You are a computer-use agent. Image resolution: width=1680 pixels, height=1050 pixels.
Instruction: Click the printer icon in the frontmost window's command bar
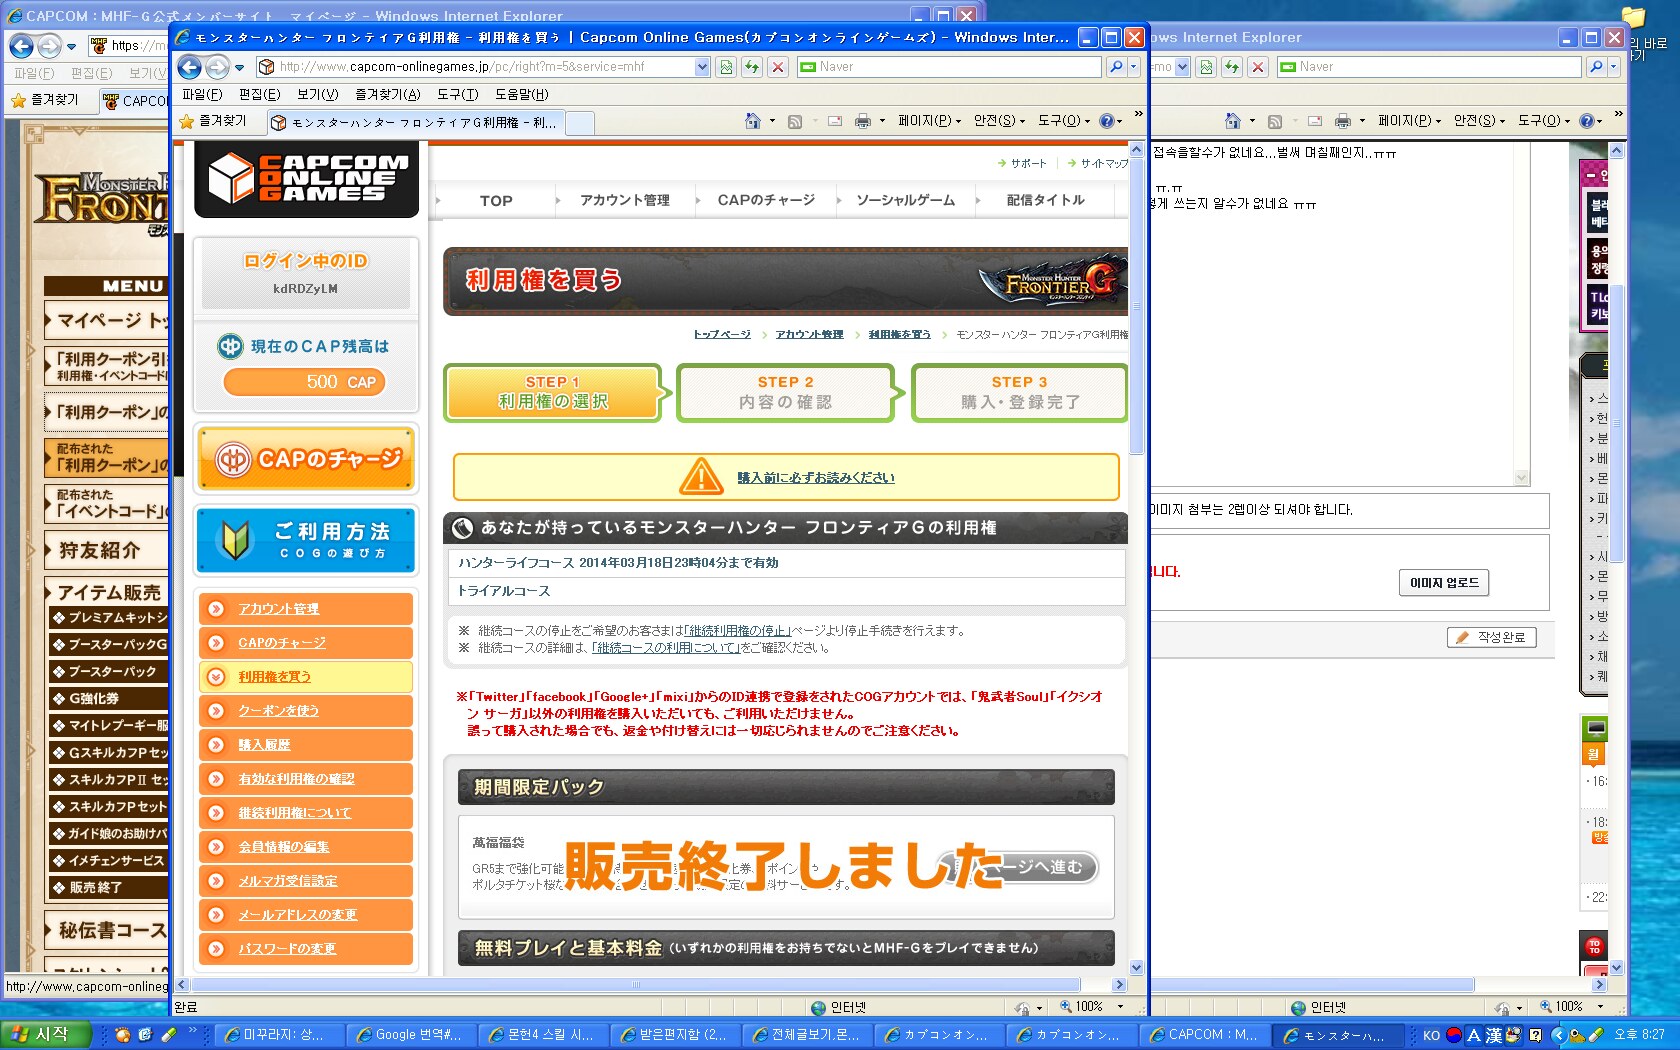862,121
